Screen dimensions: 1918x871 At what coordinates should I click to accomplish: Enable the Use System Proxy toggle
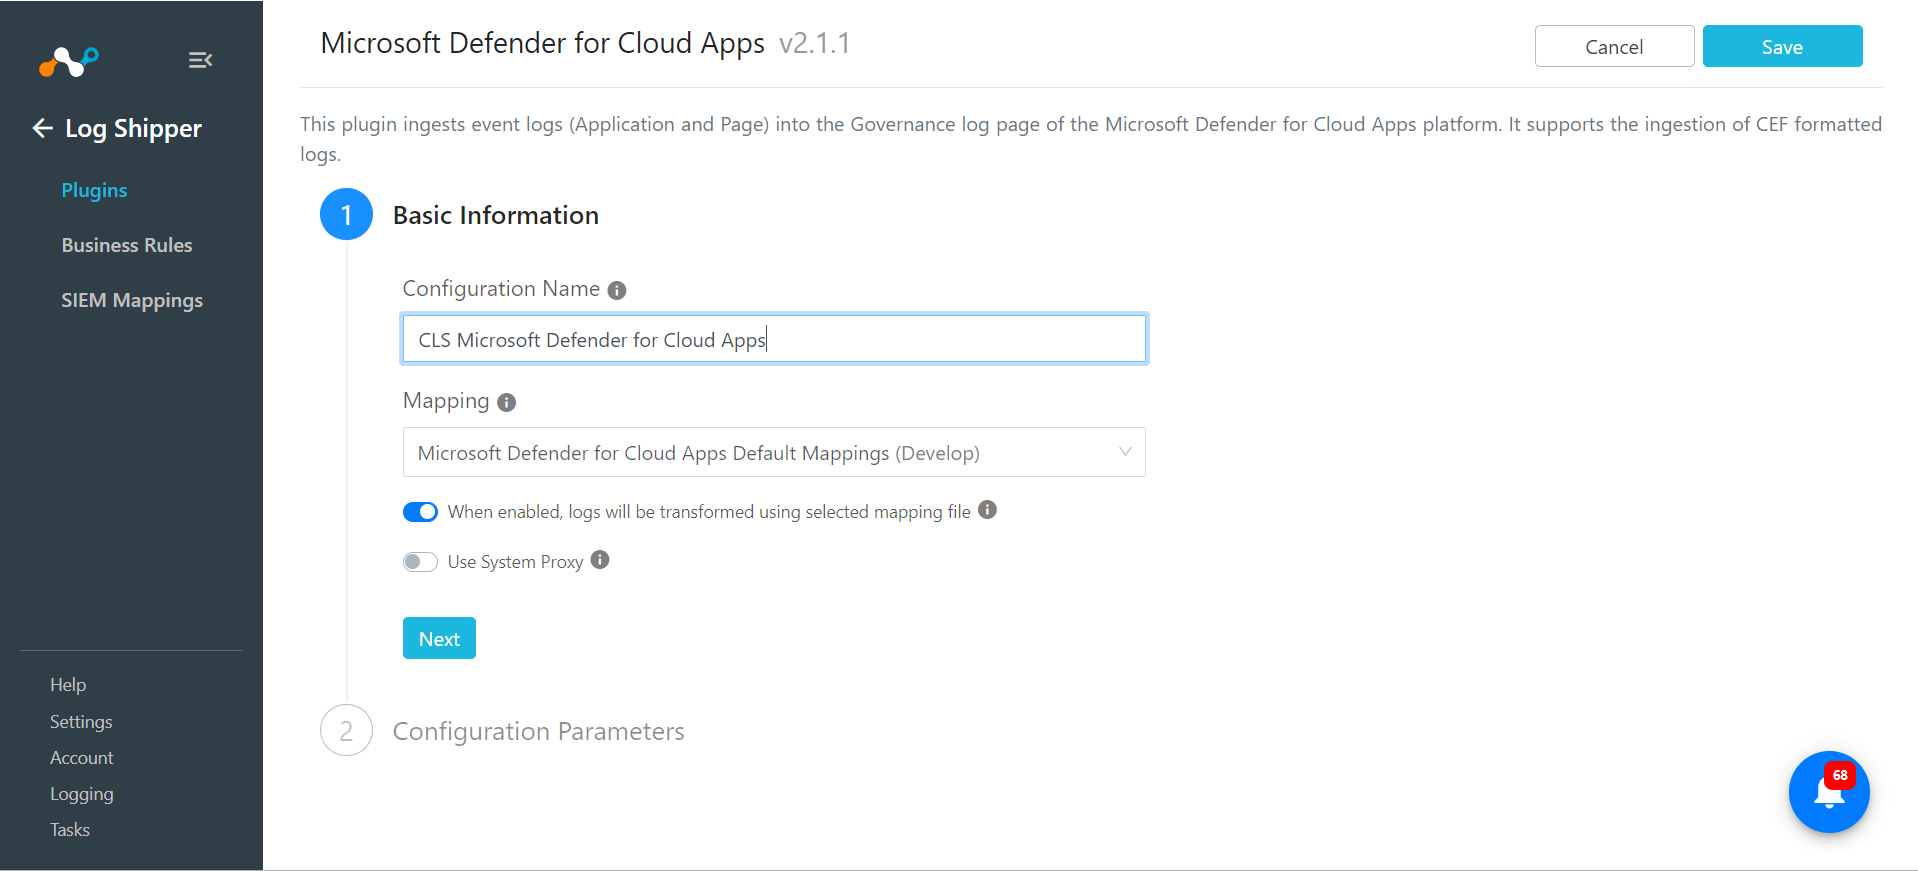pos(420,562)
